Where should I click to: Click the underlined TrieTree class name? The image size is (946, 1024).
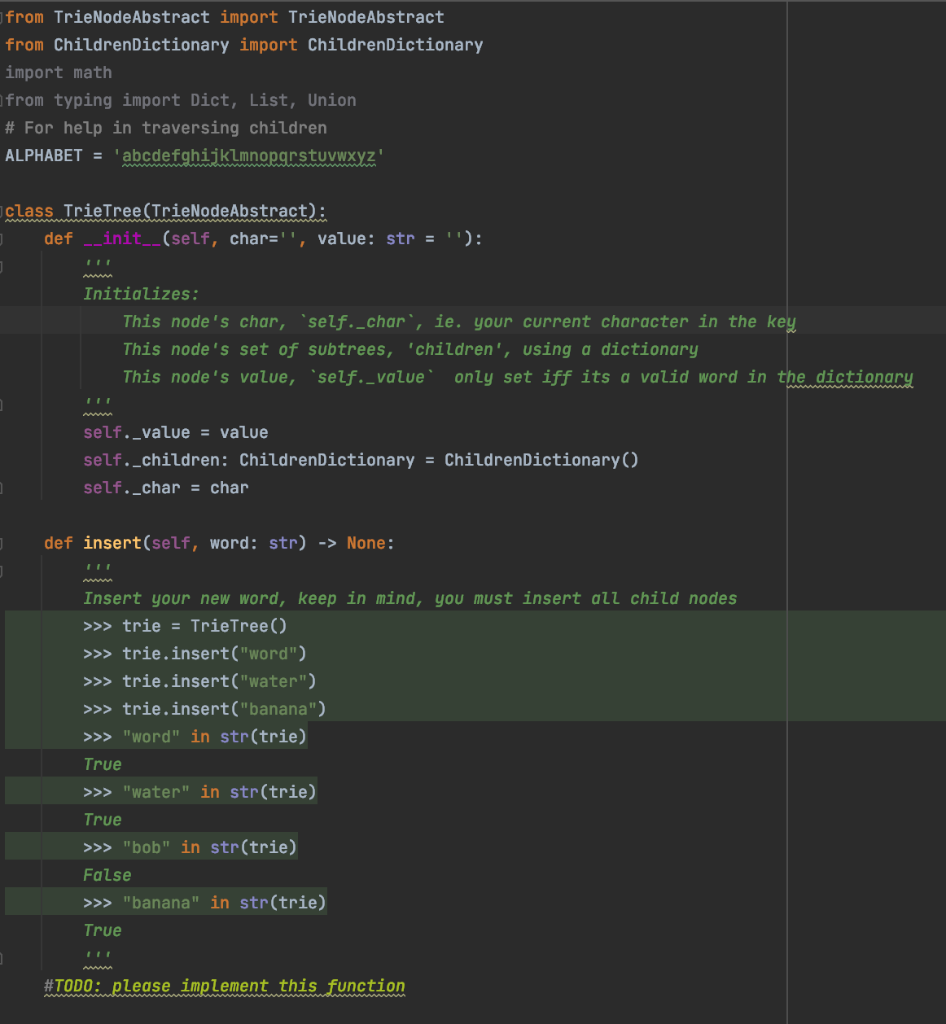[x=100, y=211]
